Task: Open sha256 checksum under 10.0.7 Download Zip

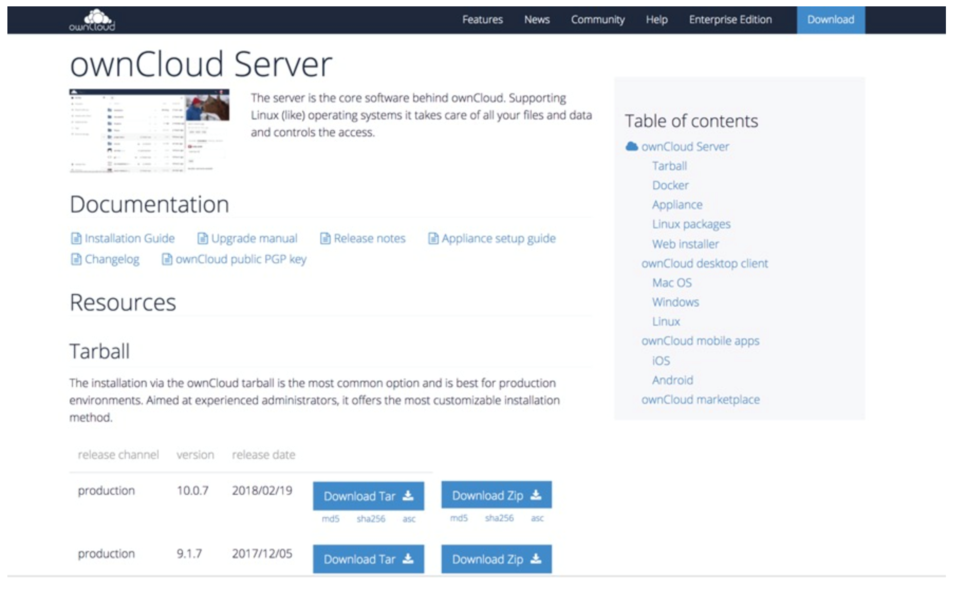Action: pos(499,518)
